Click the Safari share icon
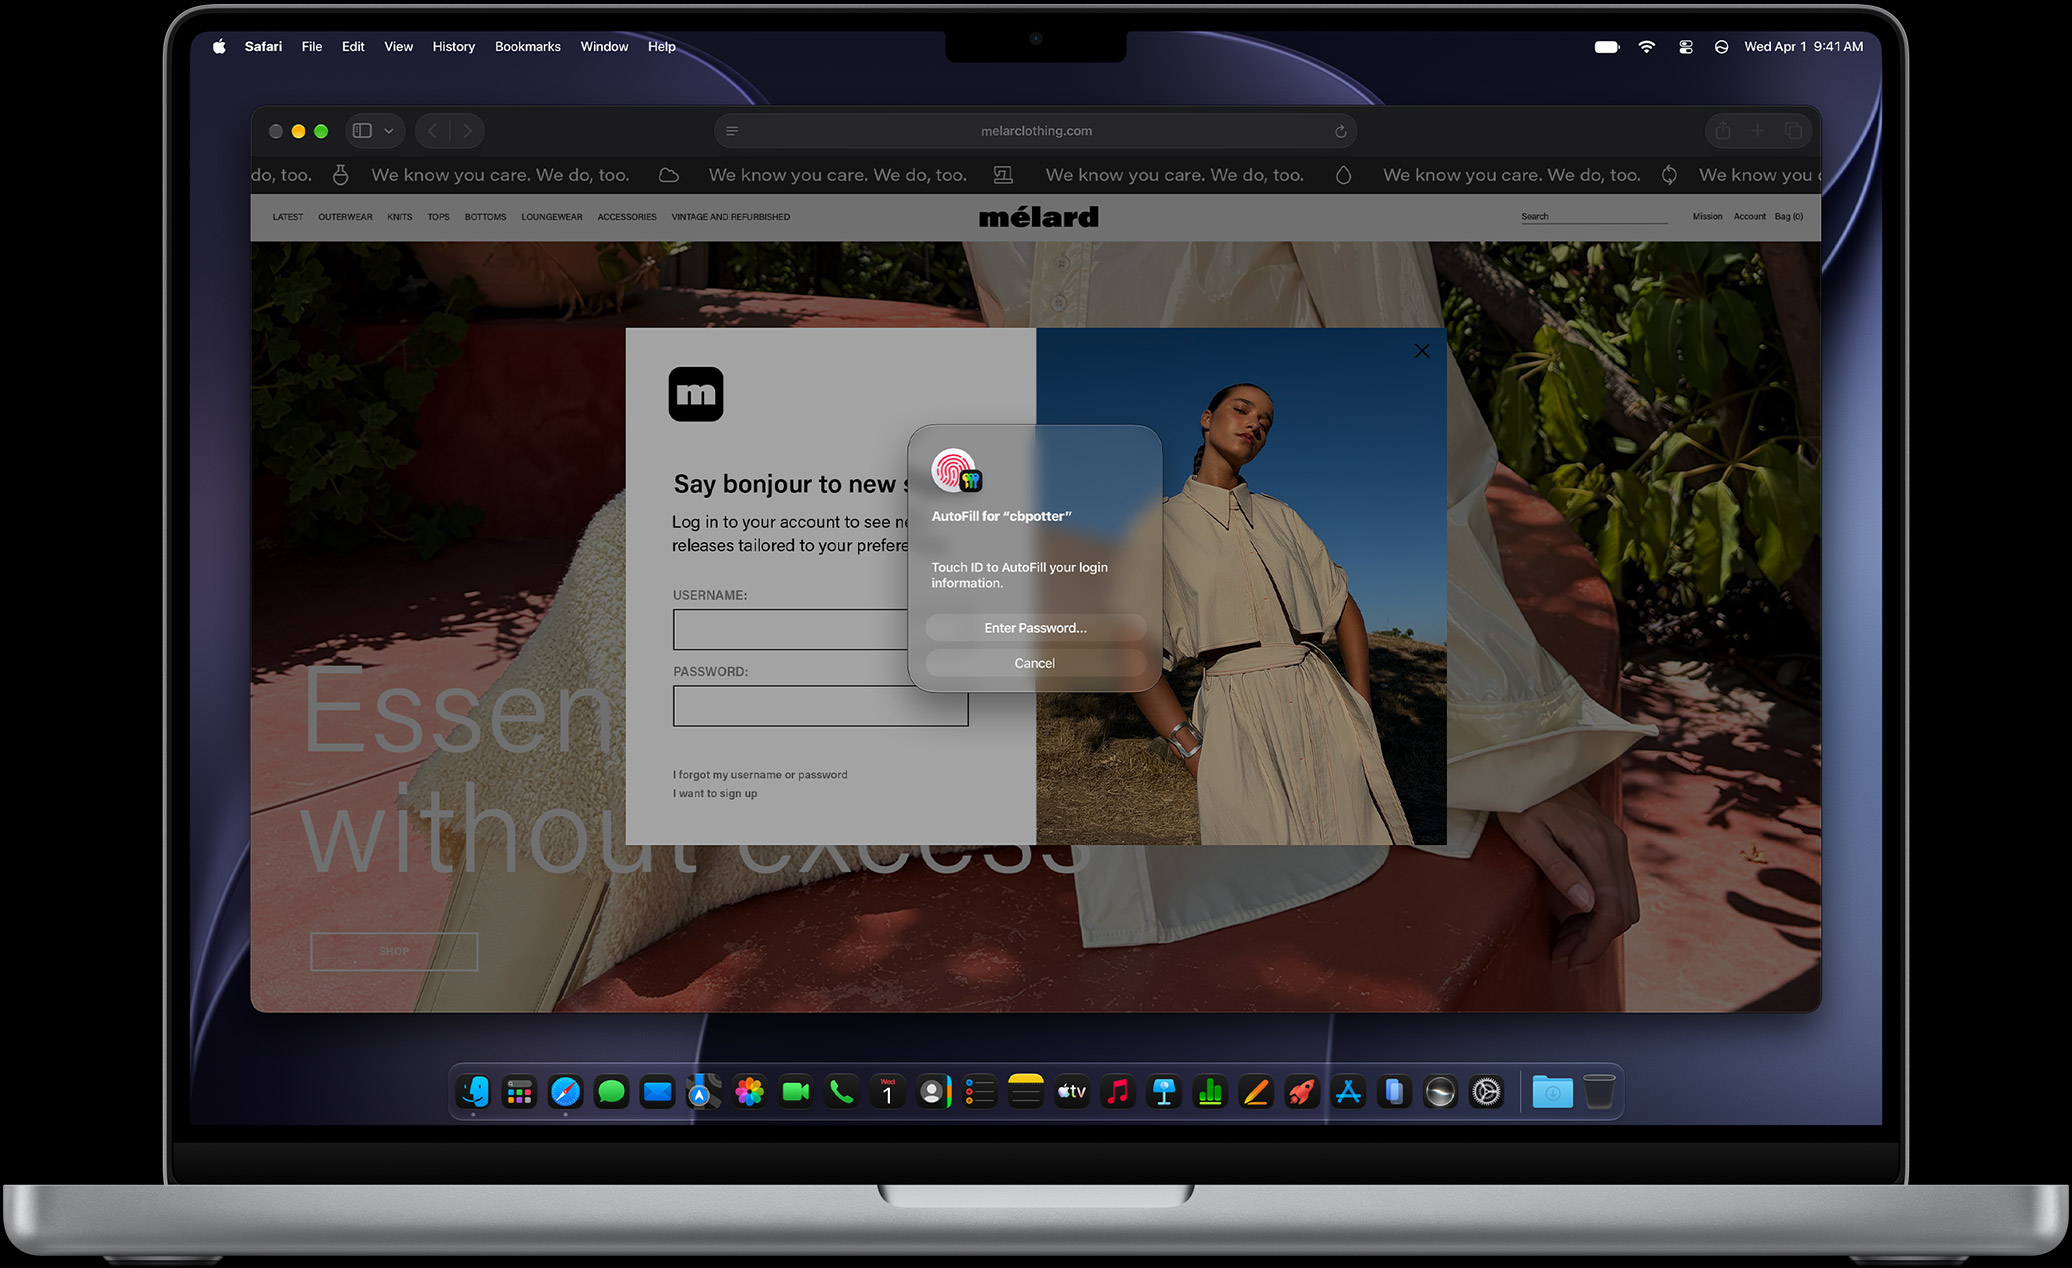This screenshot has height=1268, width=2072. (1722, 131)
